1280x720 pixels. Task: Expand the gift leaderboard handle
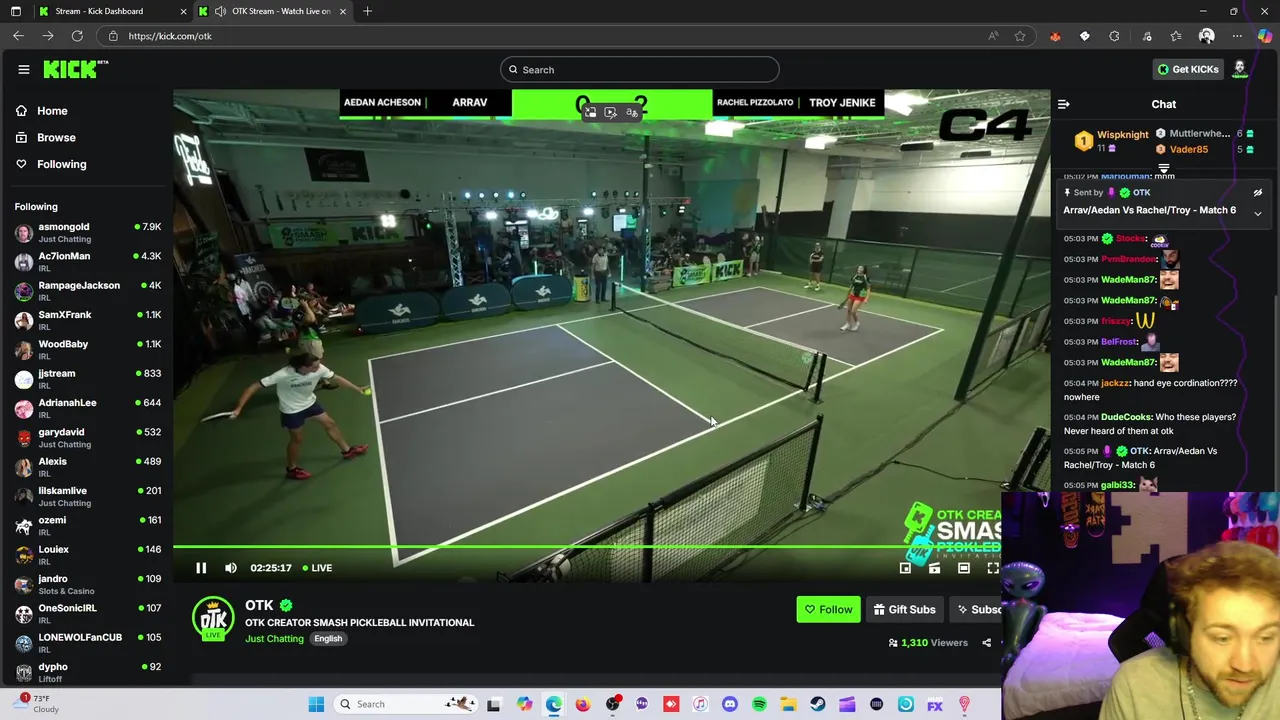(1164, 169)
